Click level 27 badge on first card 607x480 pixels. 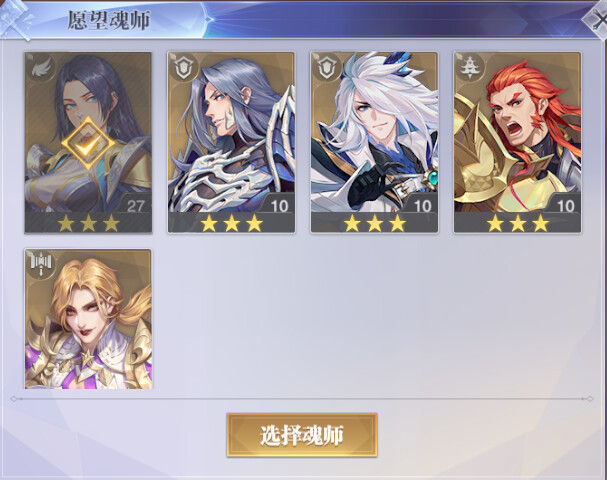coord(135,206)
